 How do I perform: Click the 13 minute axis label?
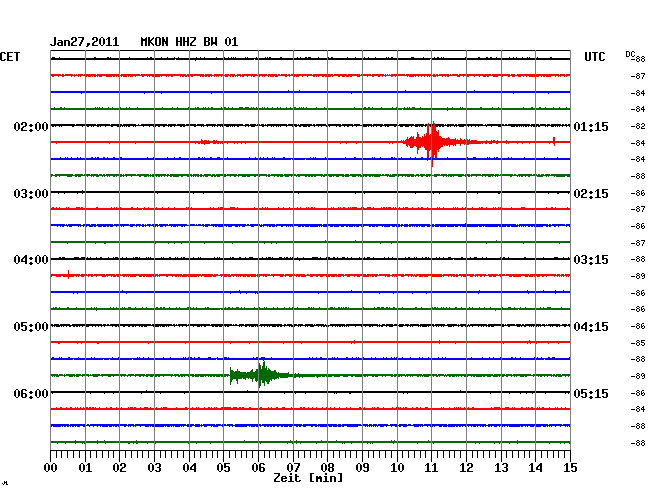501,468
